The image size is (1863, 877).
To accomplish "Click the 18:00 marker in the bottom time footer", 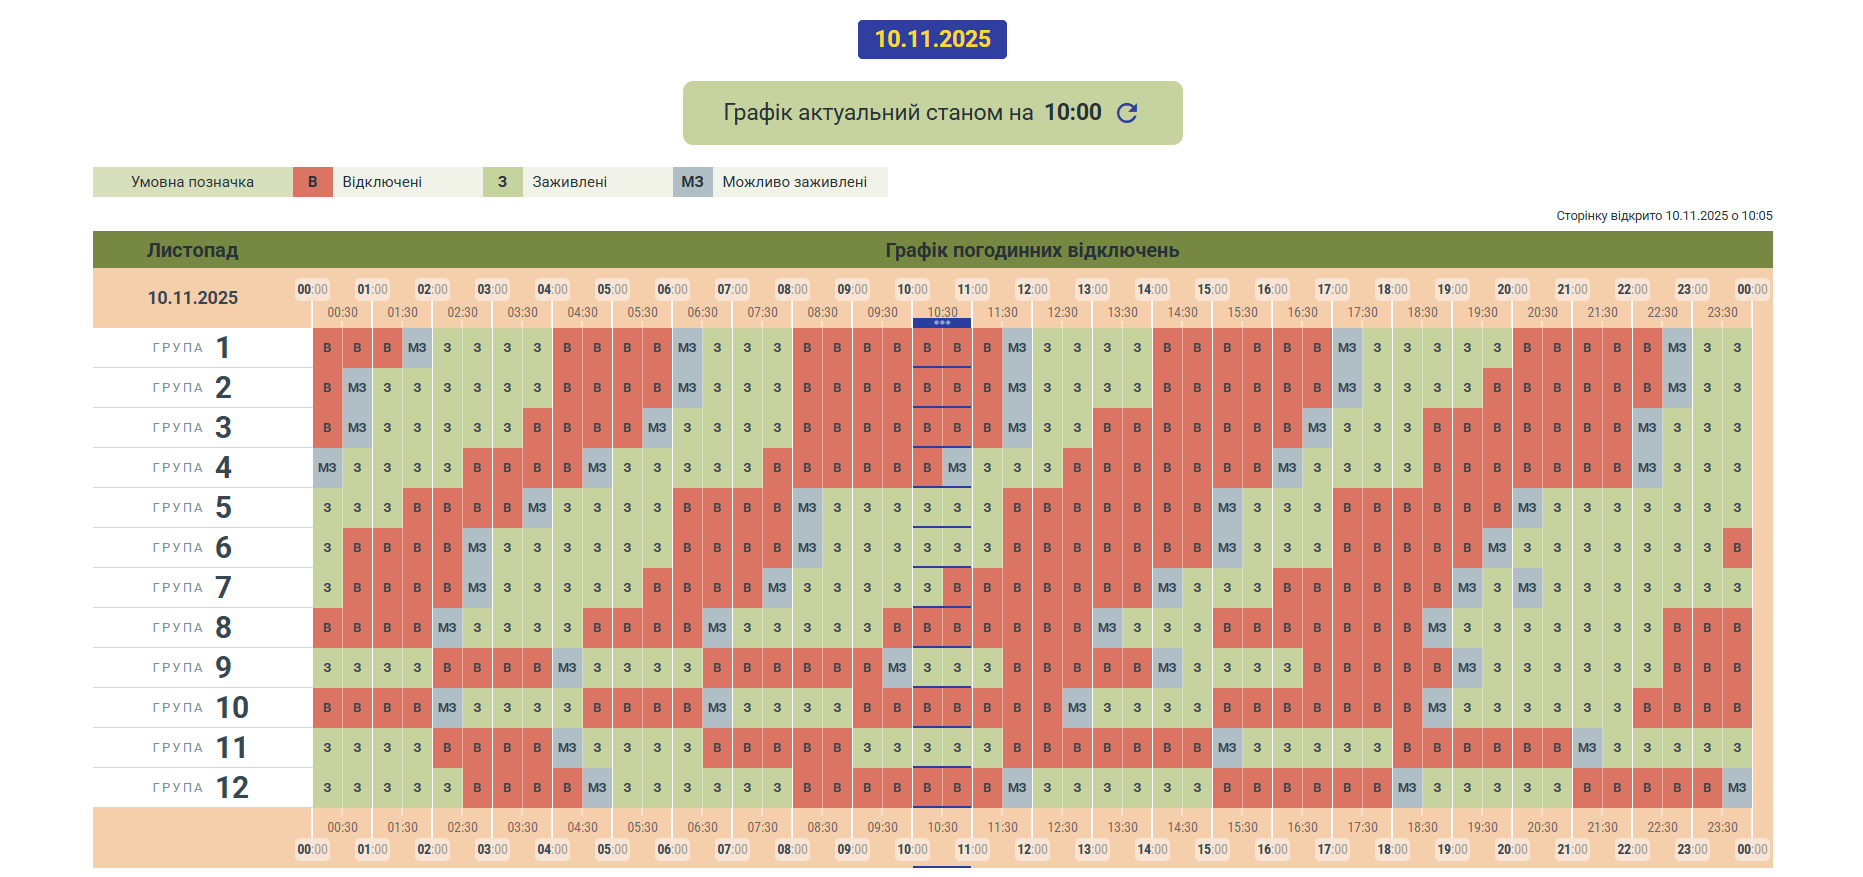I will pos(1392,850).
